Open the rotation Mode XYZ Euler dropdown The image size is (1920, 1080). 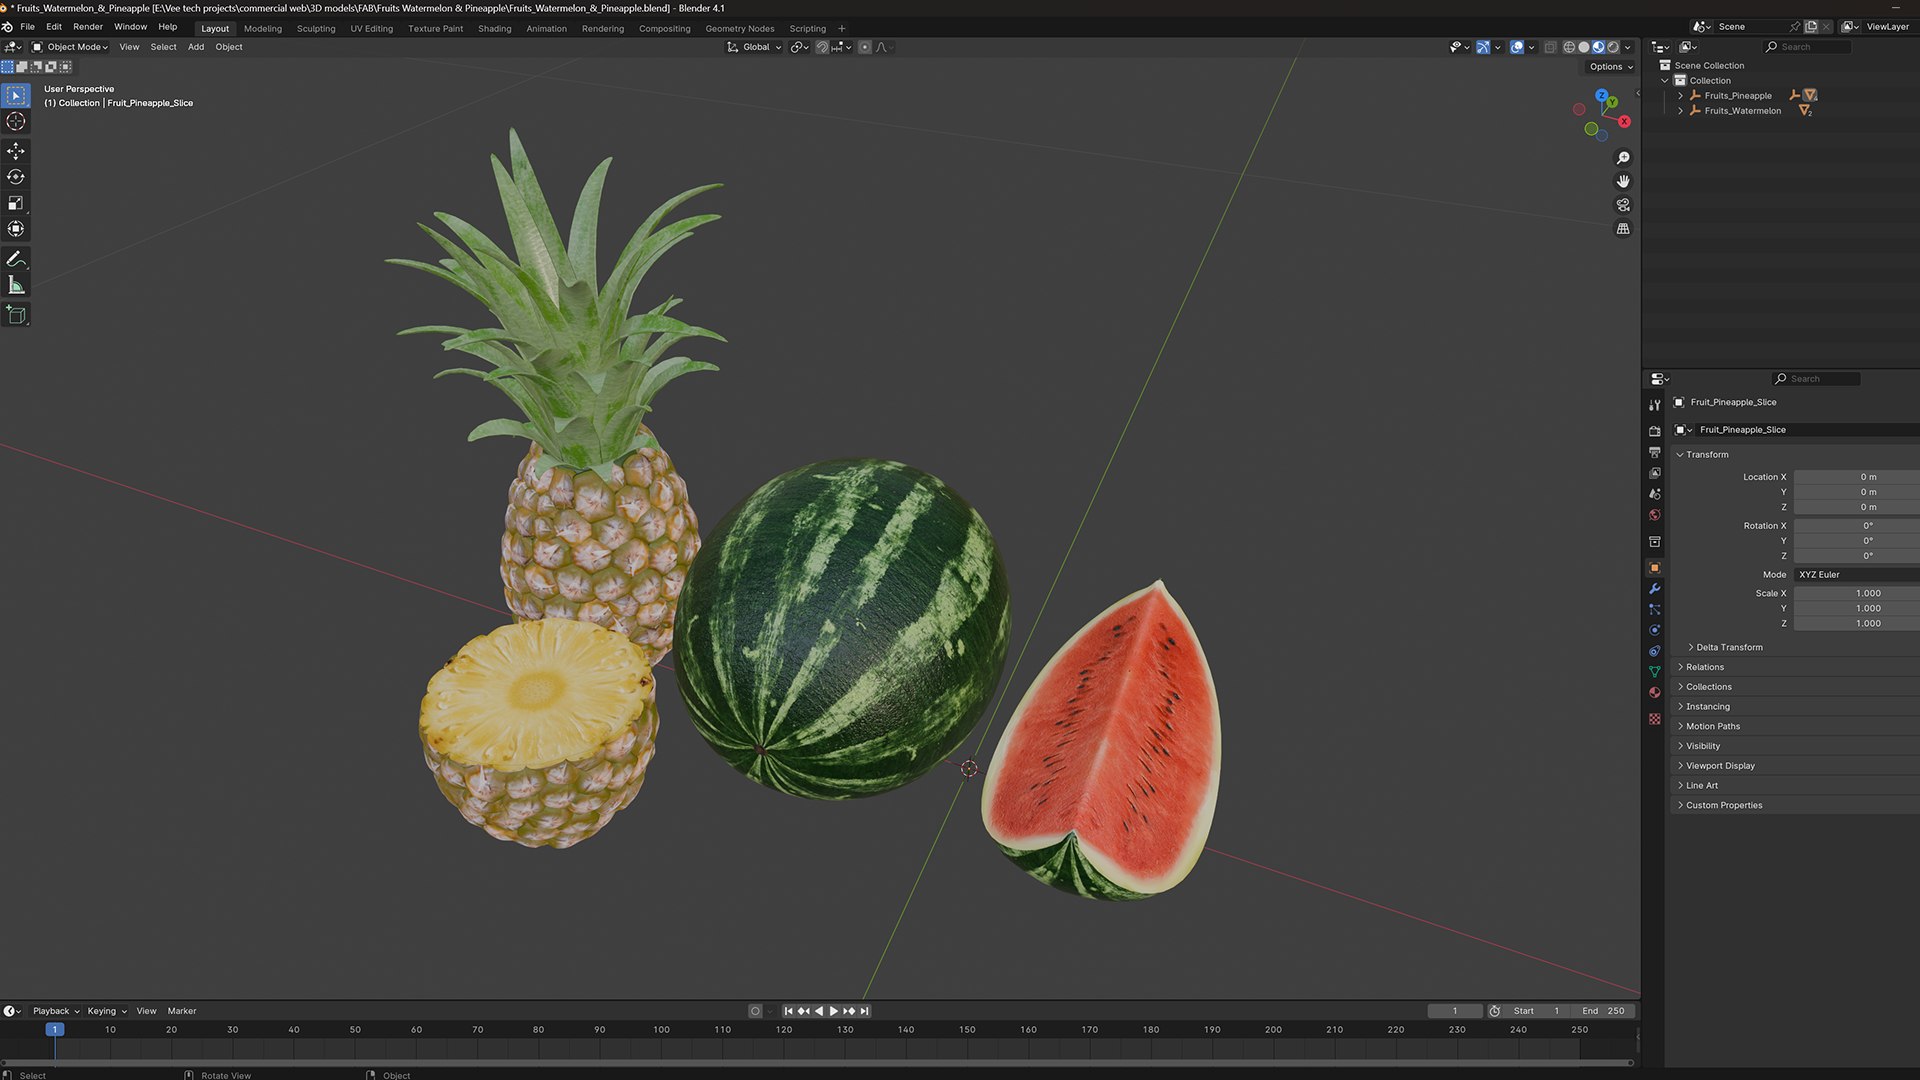click(1856, 575)
